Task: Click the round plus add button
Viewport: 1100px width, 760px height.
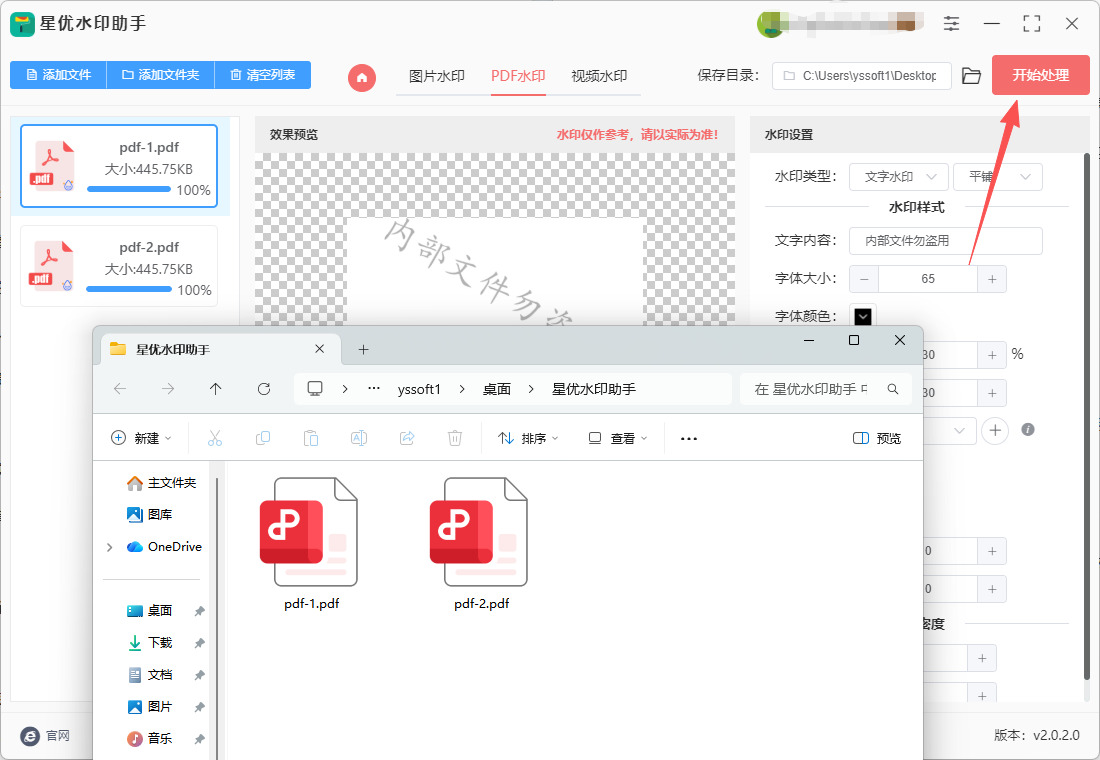Action: 995,430
